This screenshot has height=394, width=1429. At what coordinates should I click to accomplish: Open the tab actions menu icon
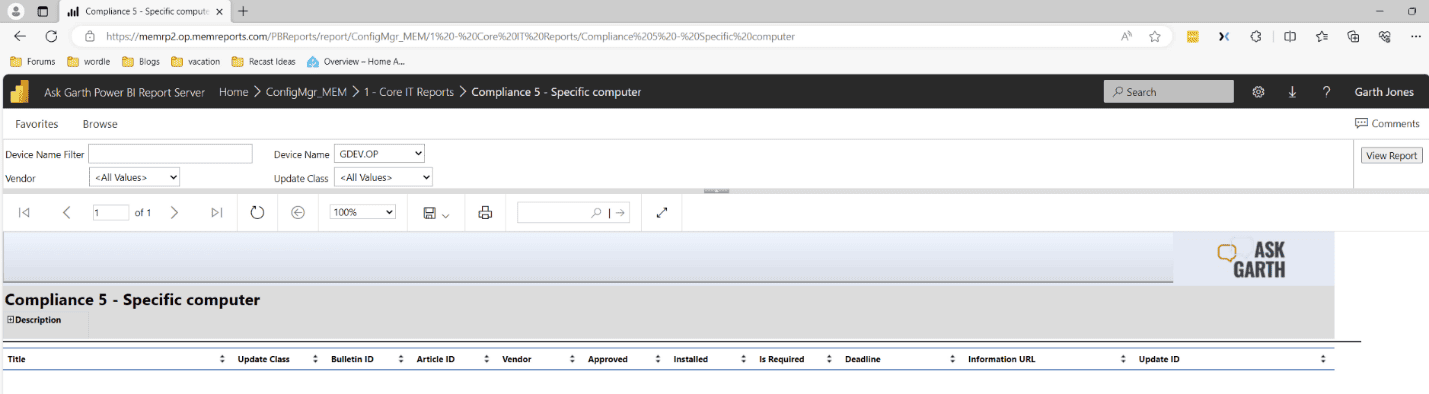(42, 11)
